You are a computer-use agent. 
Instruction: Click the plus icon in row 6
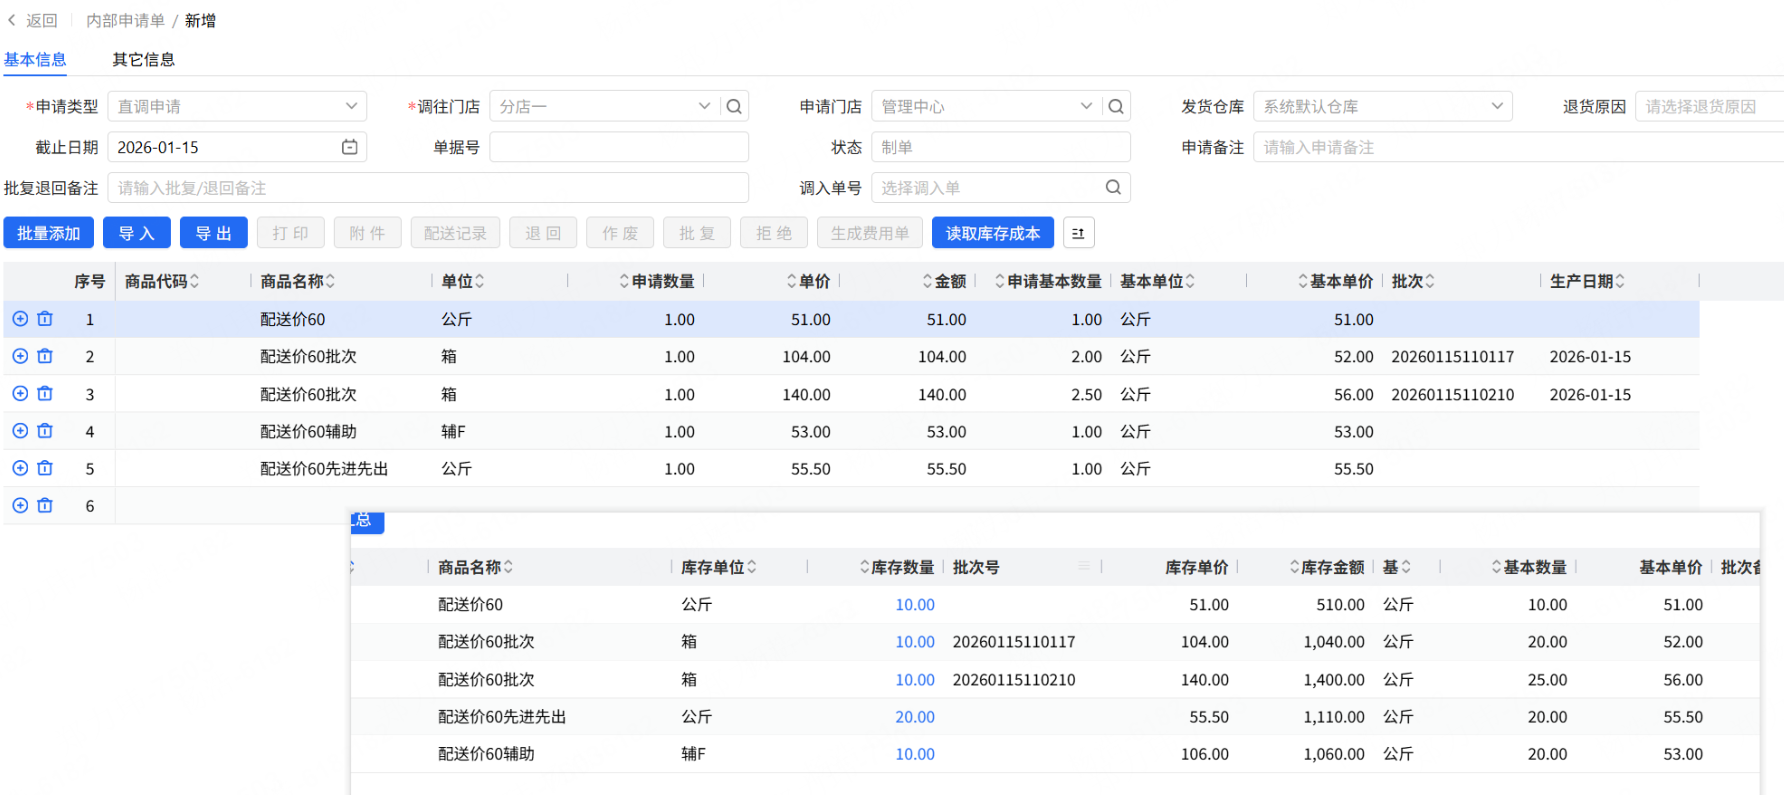[x=20, y=505]
